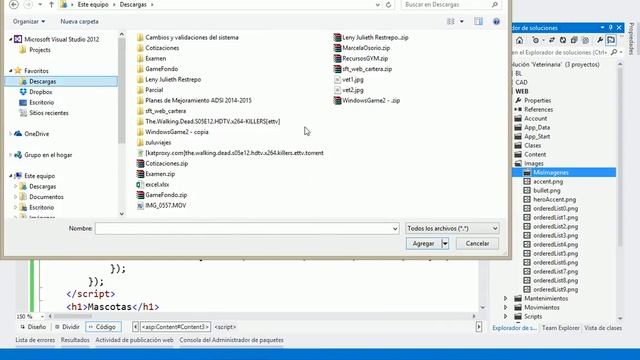The width and height of the screenshot is (640, 360).
Task: Click the disabled Show All Files icon
Action: (585, 40)
